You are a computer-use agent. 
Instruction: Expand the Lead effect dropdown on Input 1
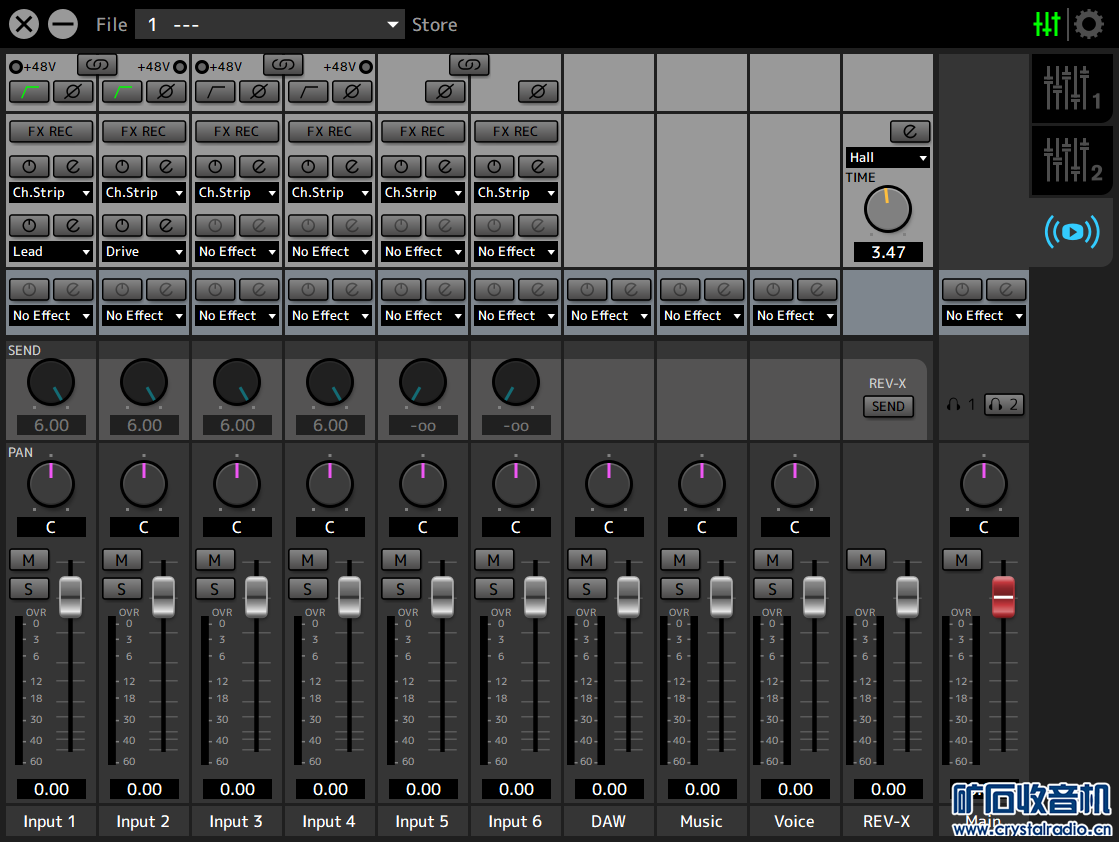(x=51, y=252)
